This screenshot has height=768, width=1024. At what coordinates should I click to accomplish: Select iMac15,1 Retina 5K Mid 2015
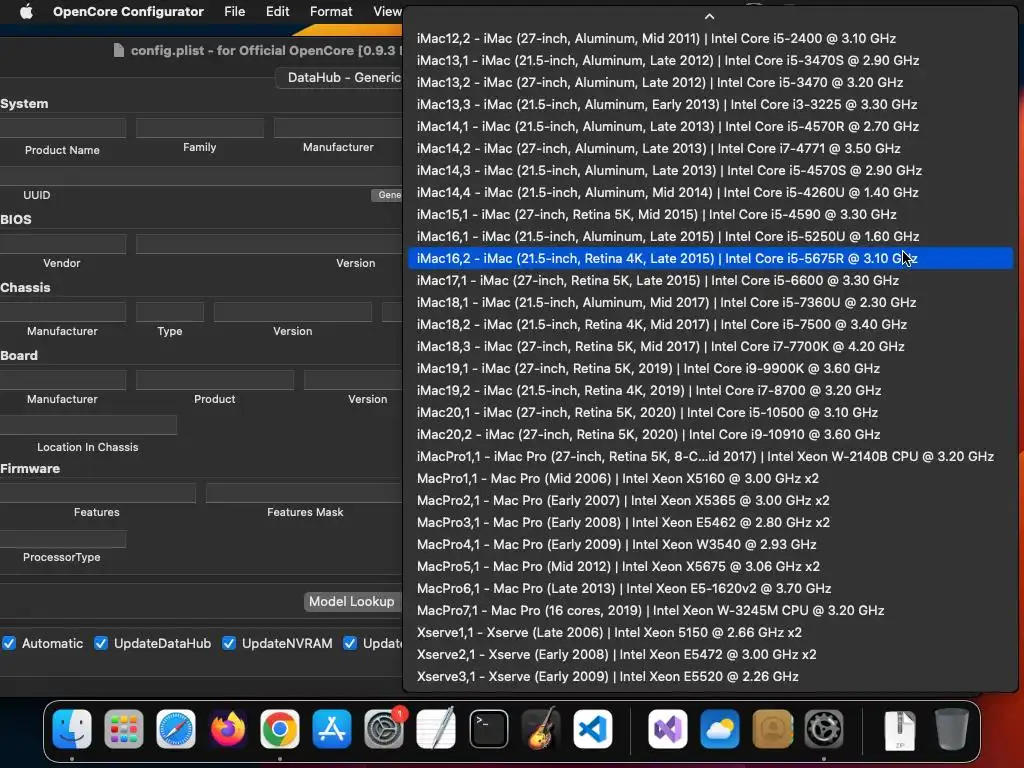click(710, 214)
